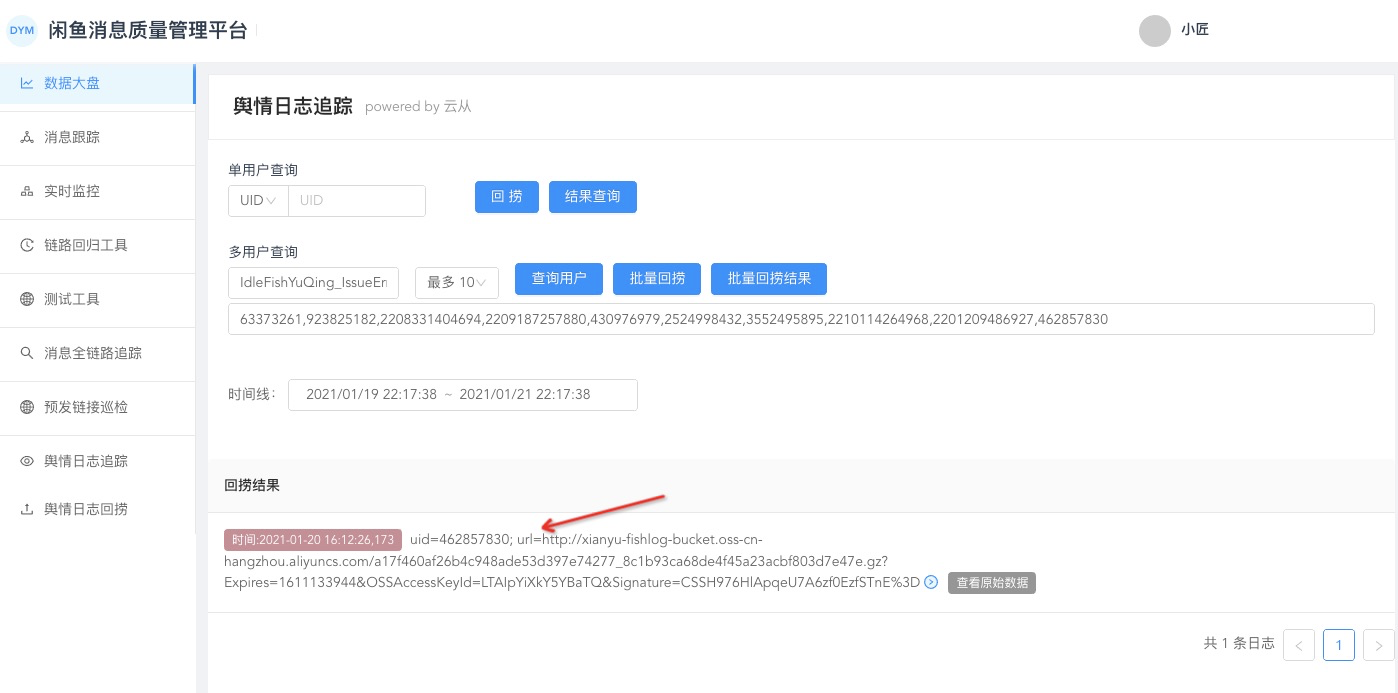The image size is (1398, 693).
Task: Select 舆情日志追踪 menu item
Action: [x=97, y=461]
